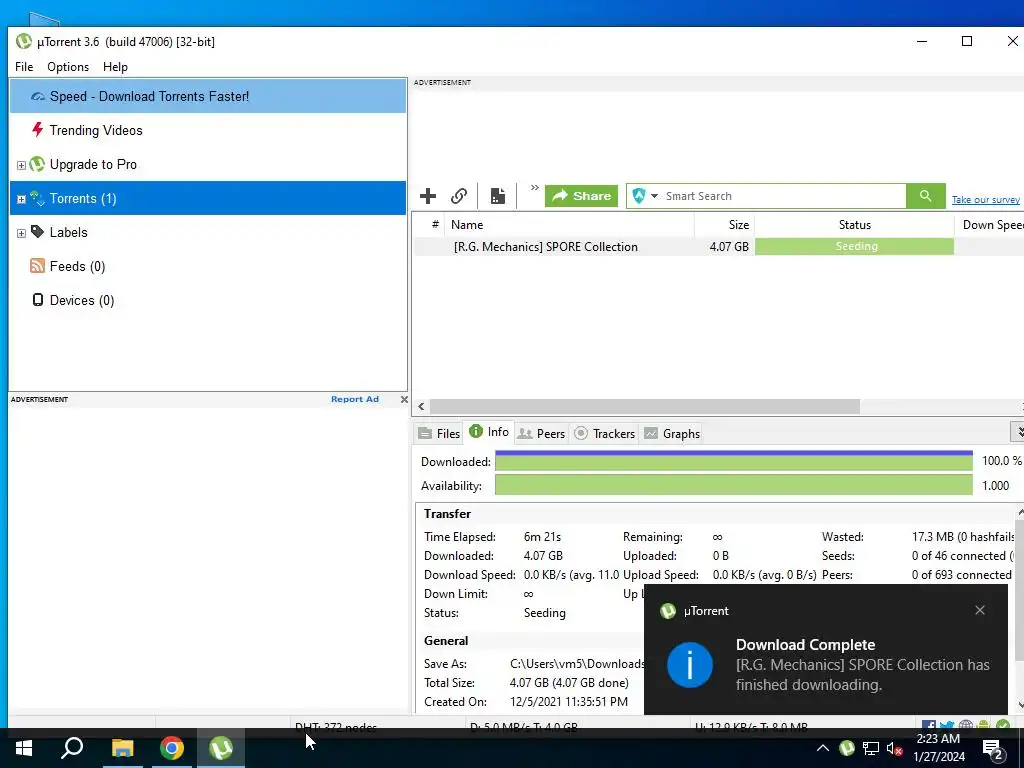Click the muted volume tray icon

(x=894, y=749)
